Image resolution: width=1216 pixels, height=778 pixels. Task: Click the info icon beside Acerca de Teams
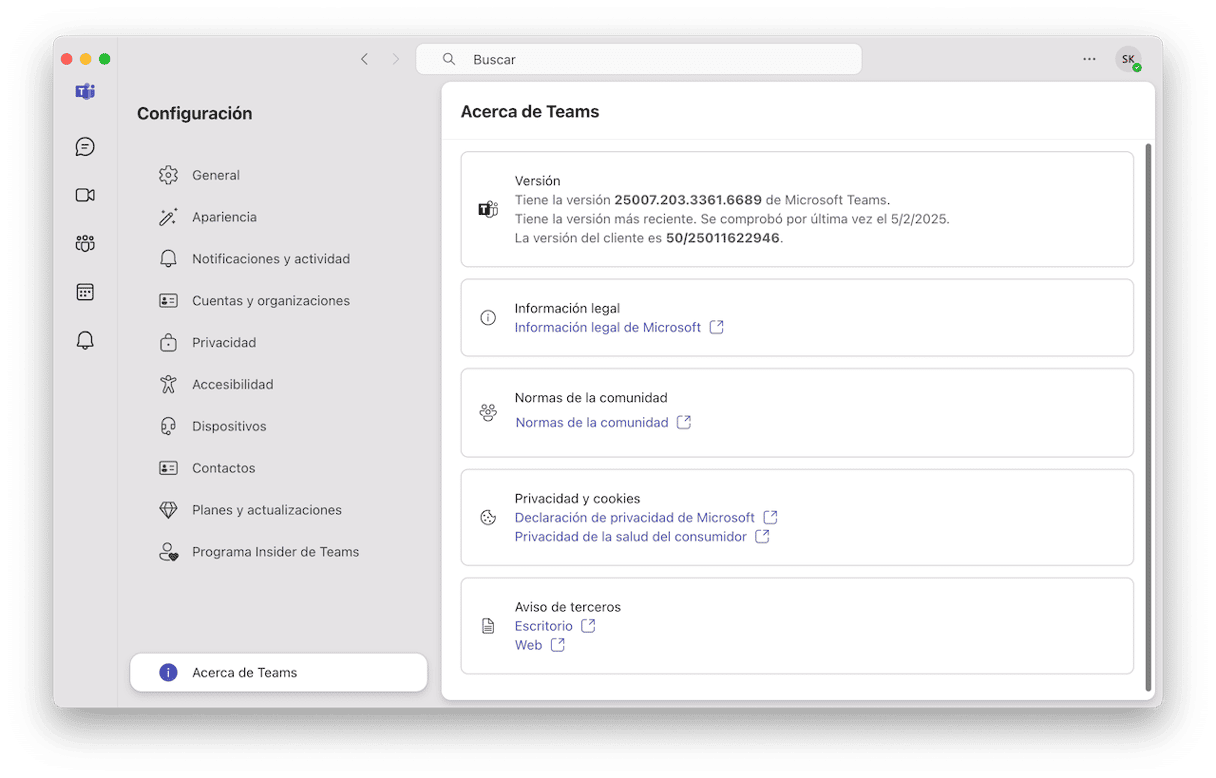pos(168,673)
